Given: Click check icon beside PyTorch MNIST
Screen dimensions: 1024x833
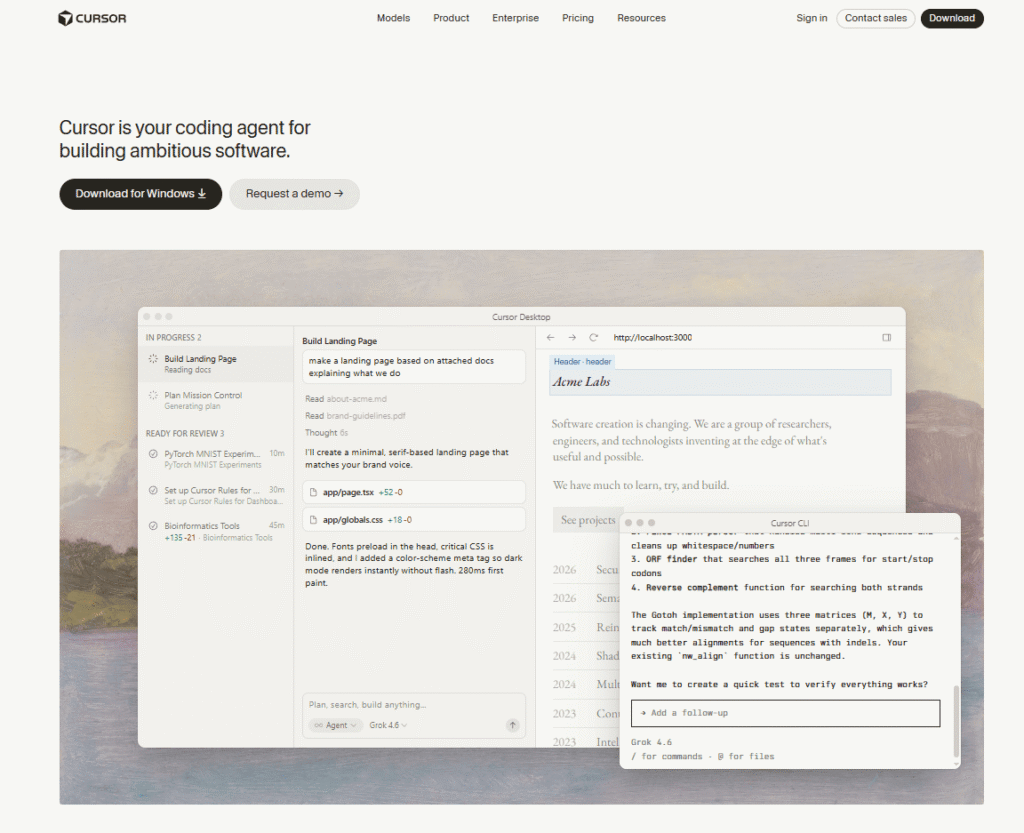Looking at the screenshot, I should coord(153,454).
